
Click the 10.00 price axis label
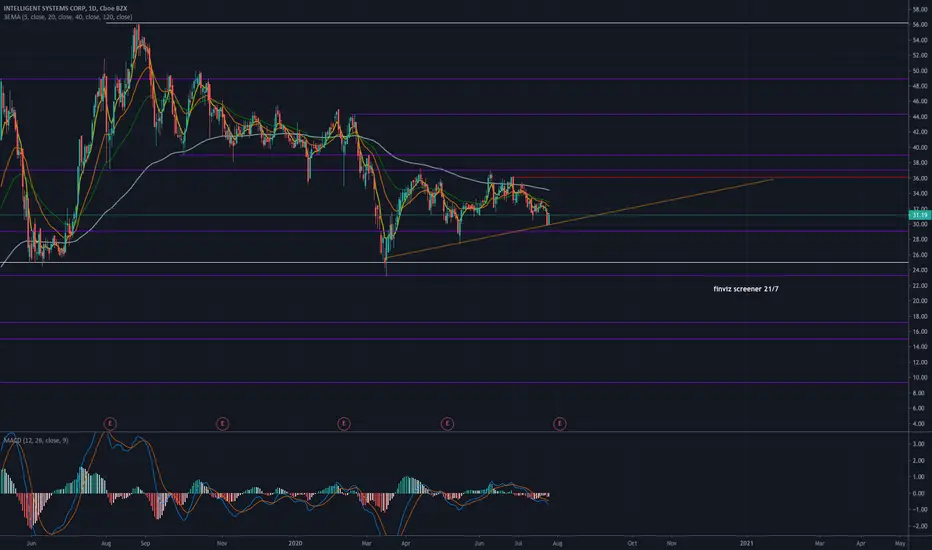(920, 378)
